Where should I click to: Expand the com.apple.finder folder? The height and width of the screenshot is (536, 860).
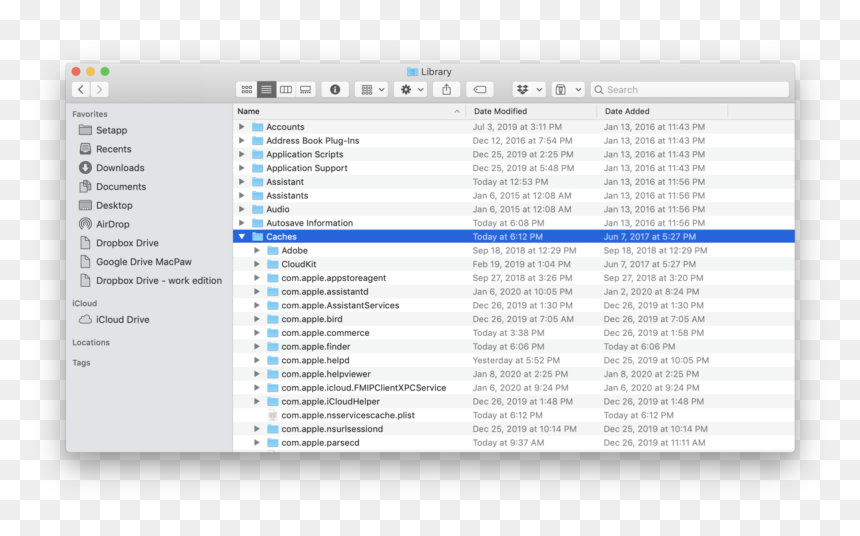click(257, 346)
